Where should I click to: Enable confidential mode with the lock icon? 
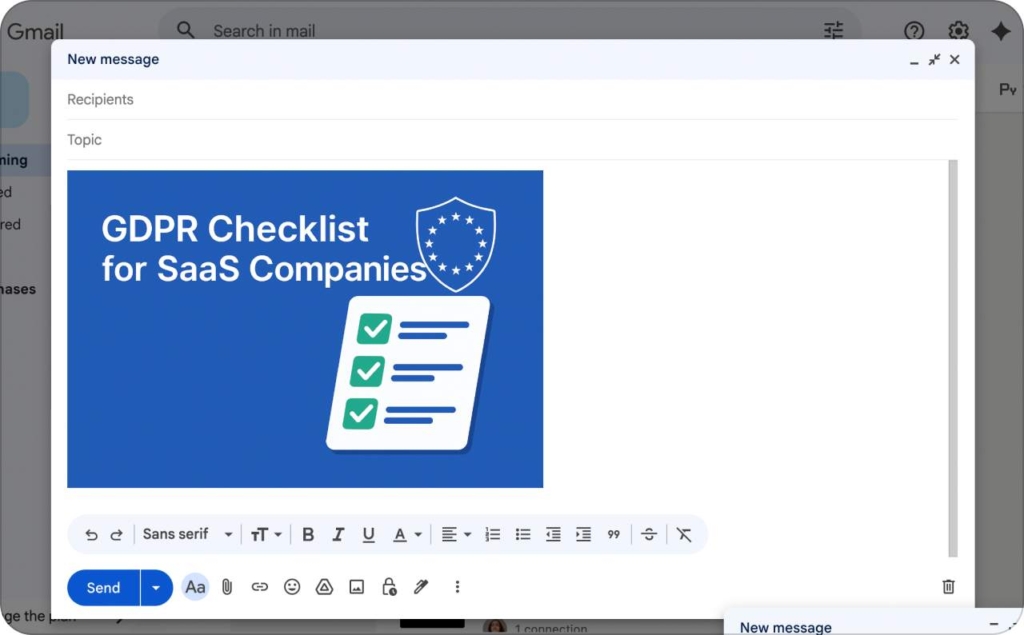pyautogui.click(x=388, y=587)
